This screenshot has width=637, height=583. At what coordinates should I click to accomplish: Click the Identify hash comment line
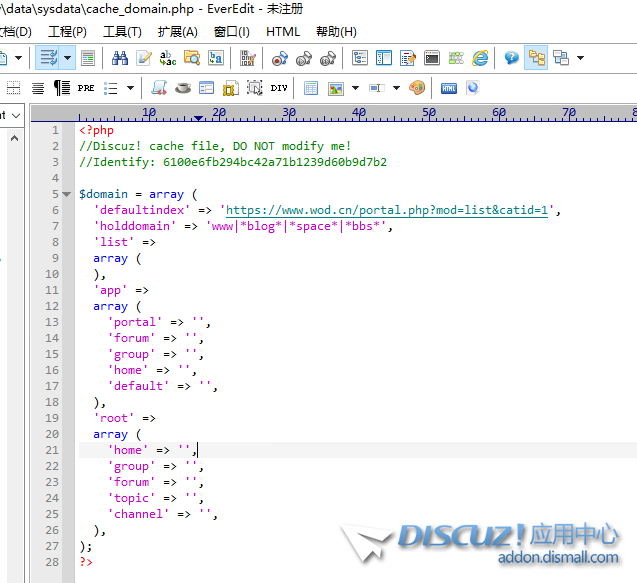point(233,162)
